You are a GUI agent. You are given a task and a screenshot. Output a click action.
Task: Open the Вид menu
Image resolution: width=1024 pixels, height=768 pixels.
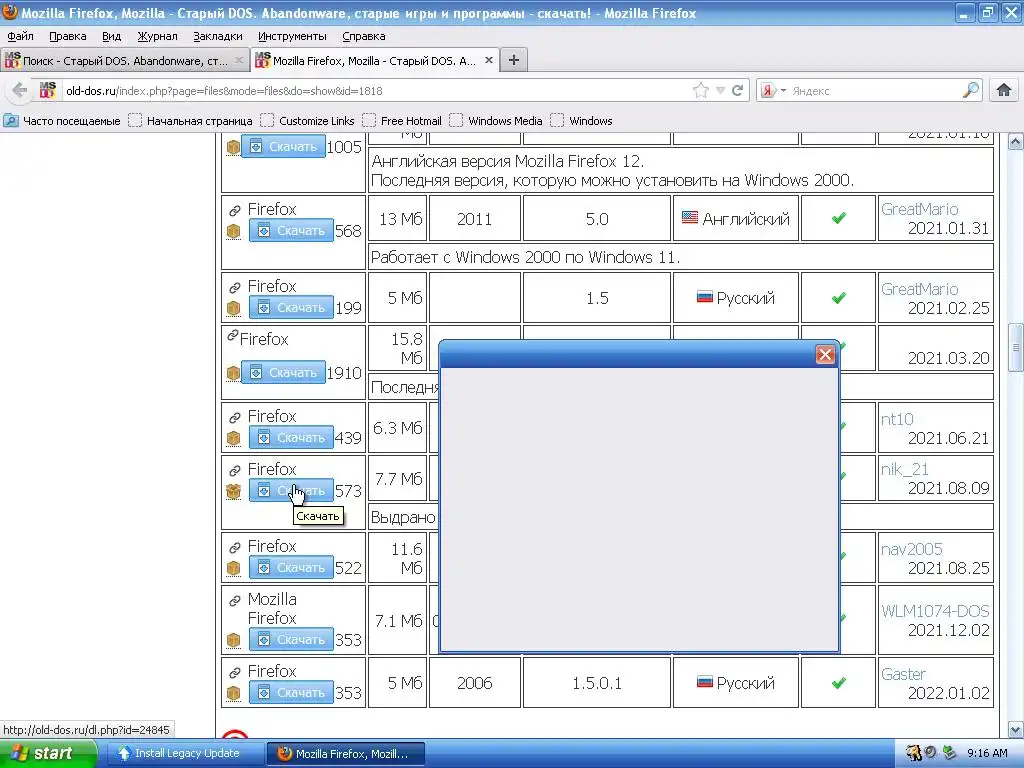tap(112, 36)
